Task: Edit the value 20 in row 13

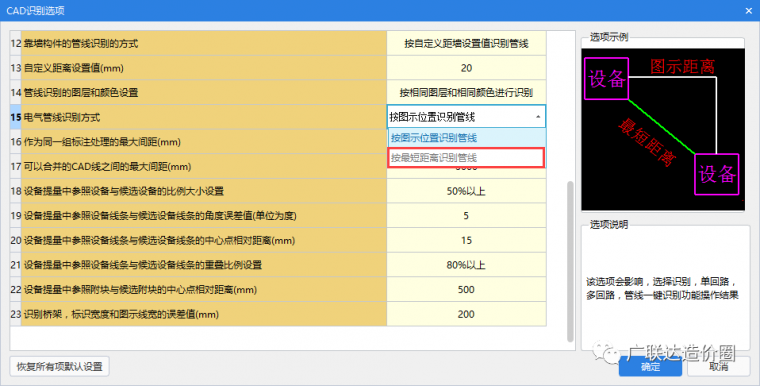Action: pyautogui.click(x=466, y=68)
